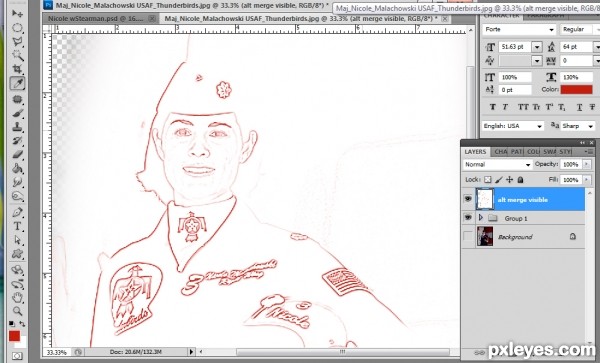Select the Pen tool
The height and width of the screenshot is (363, 600).
(17, 212)
